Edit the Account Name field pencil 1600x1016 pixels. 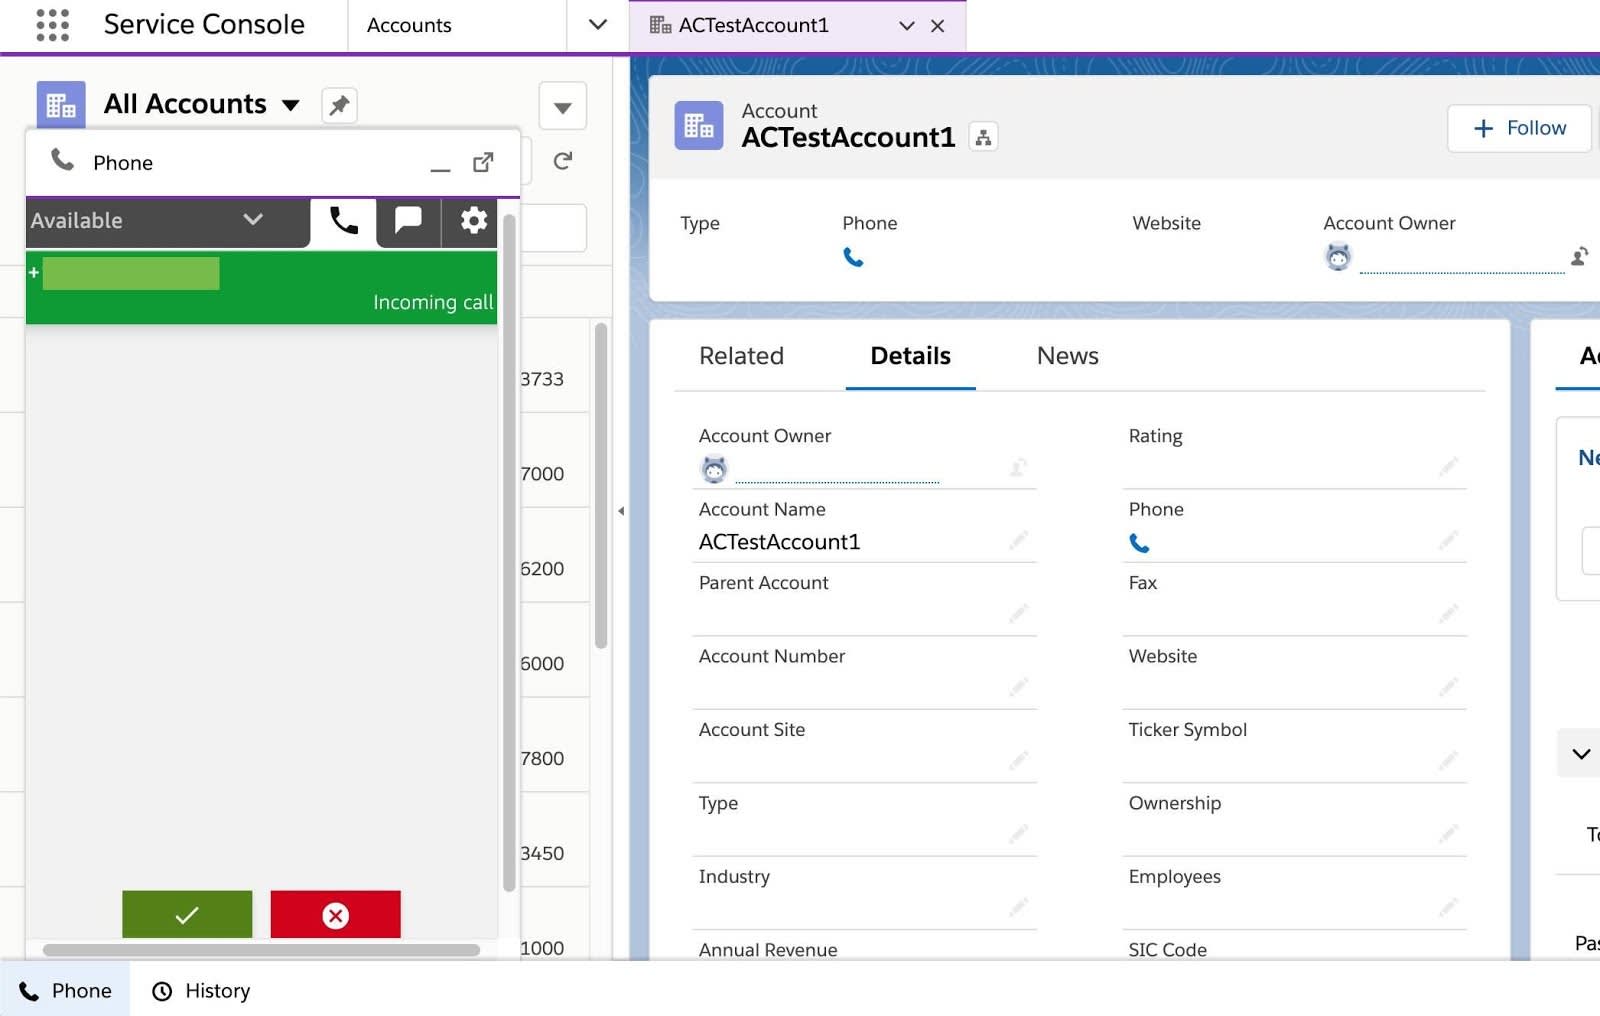coord(1018,541)
